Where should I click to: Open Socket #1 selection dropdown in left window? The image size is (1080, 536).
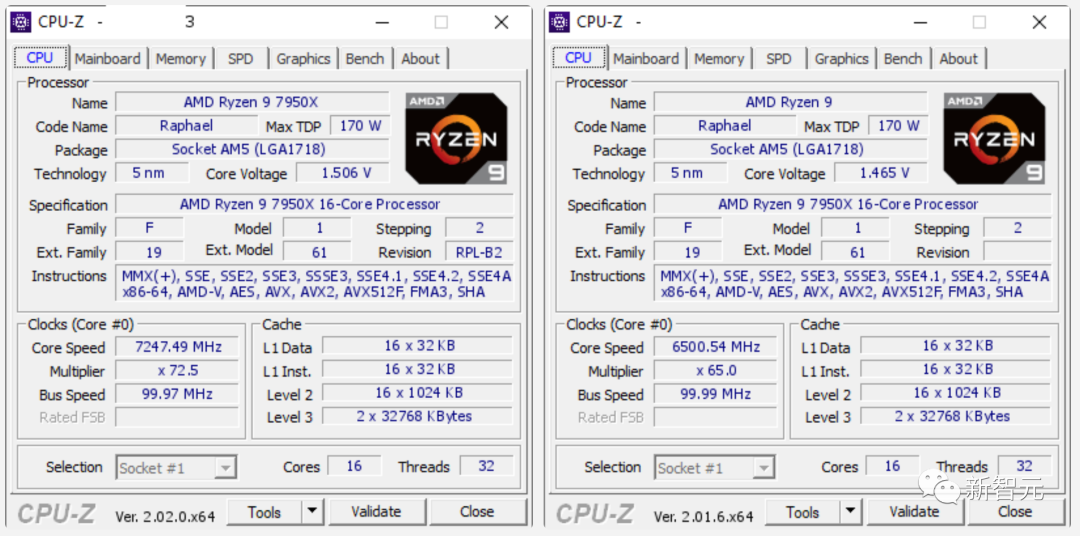tap(177, 468)
